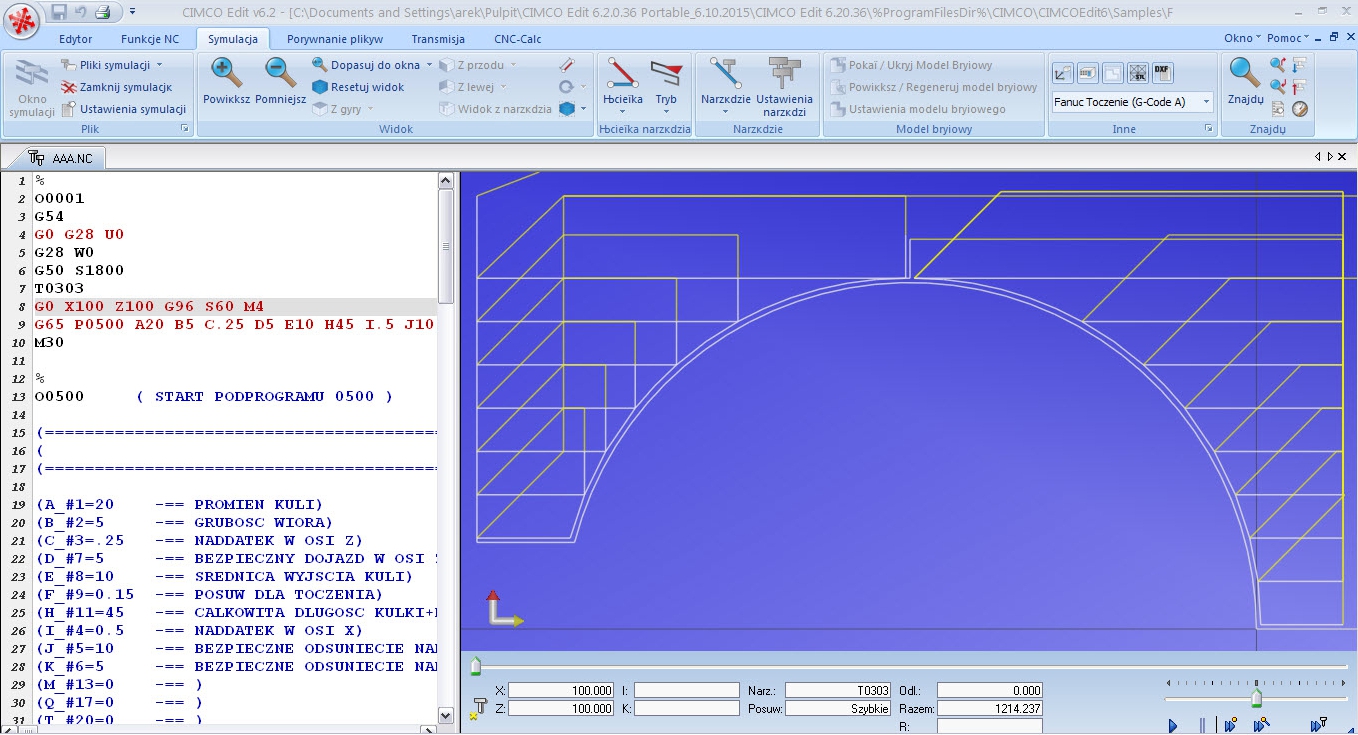The width and height of the screenshot is (1358, 735).
Task: Open the Pomoc menu
Action: (x=1287, y=38)
